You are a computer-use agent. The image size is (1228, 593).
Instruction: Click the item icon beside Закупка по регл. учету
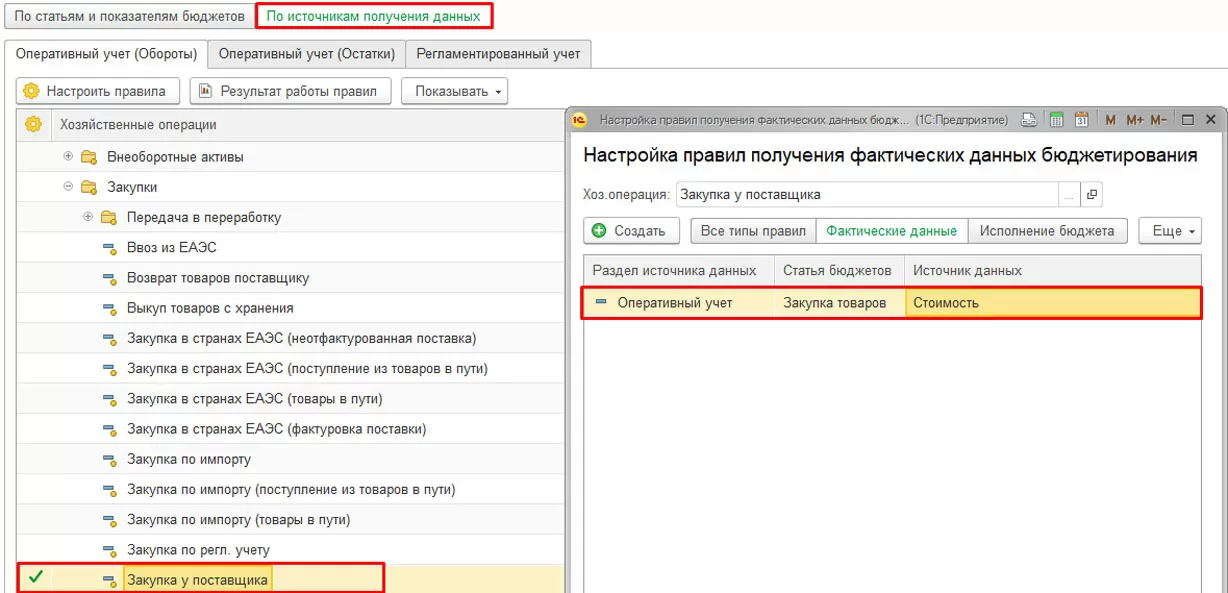[x=109, y=550]
